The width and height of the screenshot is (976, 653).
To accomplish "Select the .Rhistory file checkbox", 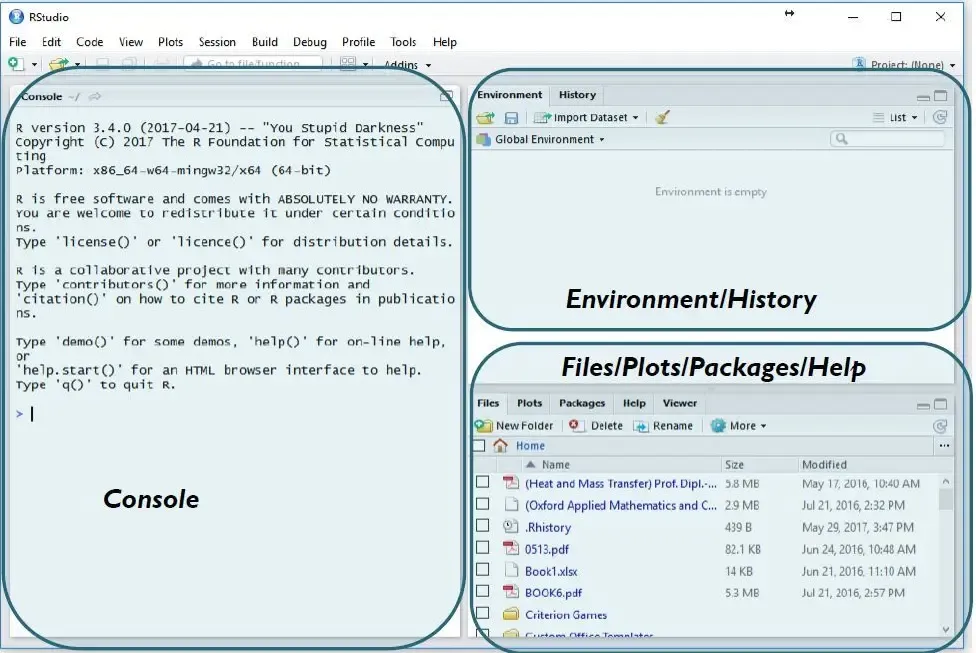I will click(483, 526).
